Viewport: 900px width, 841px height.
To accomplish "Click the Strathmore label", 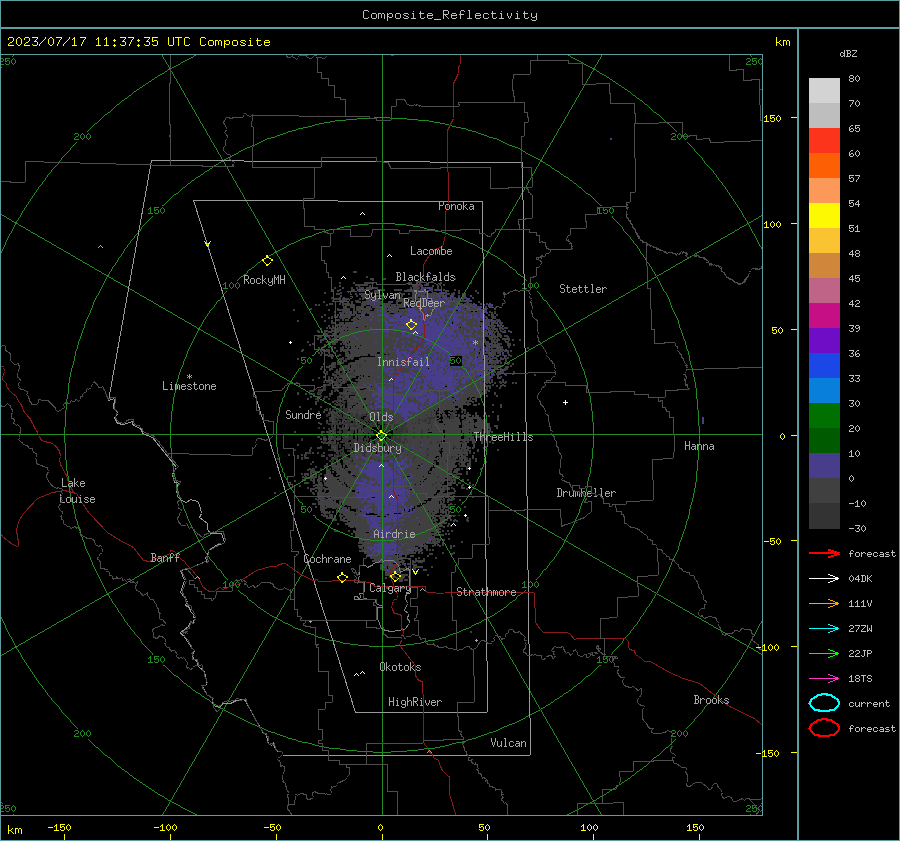I will click(486, 592).
